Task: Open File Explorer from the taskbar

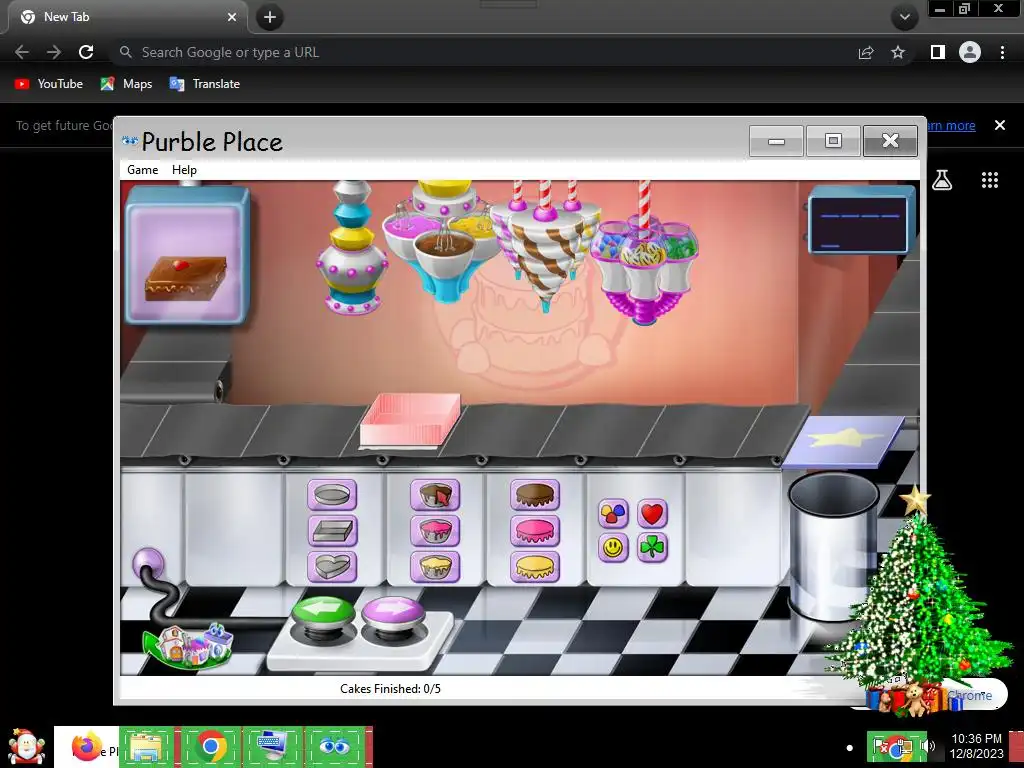Action: pyautogui.click(x=147, y=747)
